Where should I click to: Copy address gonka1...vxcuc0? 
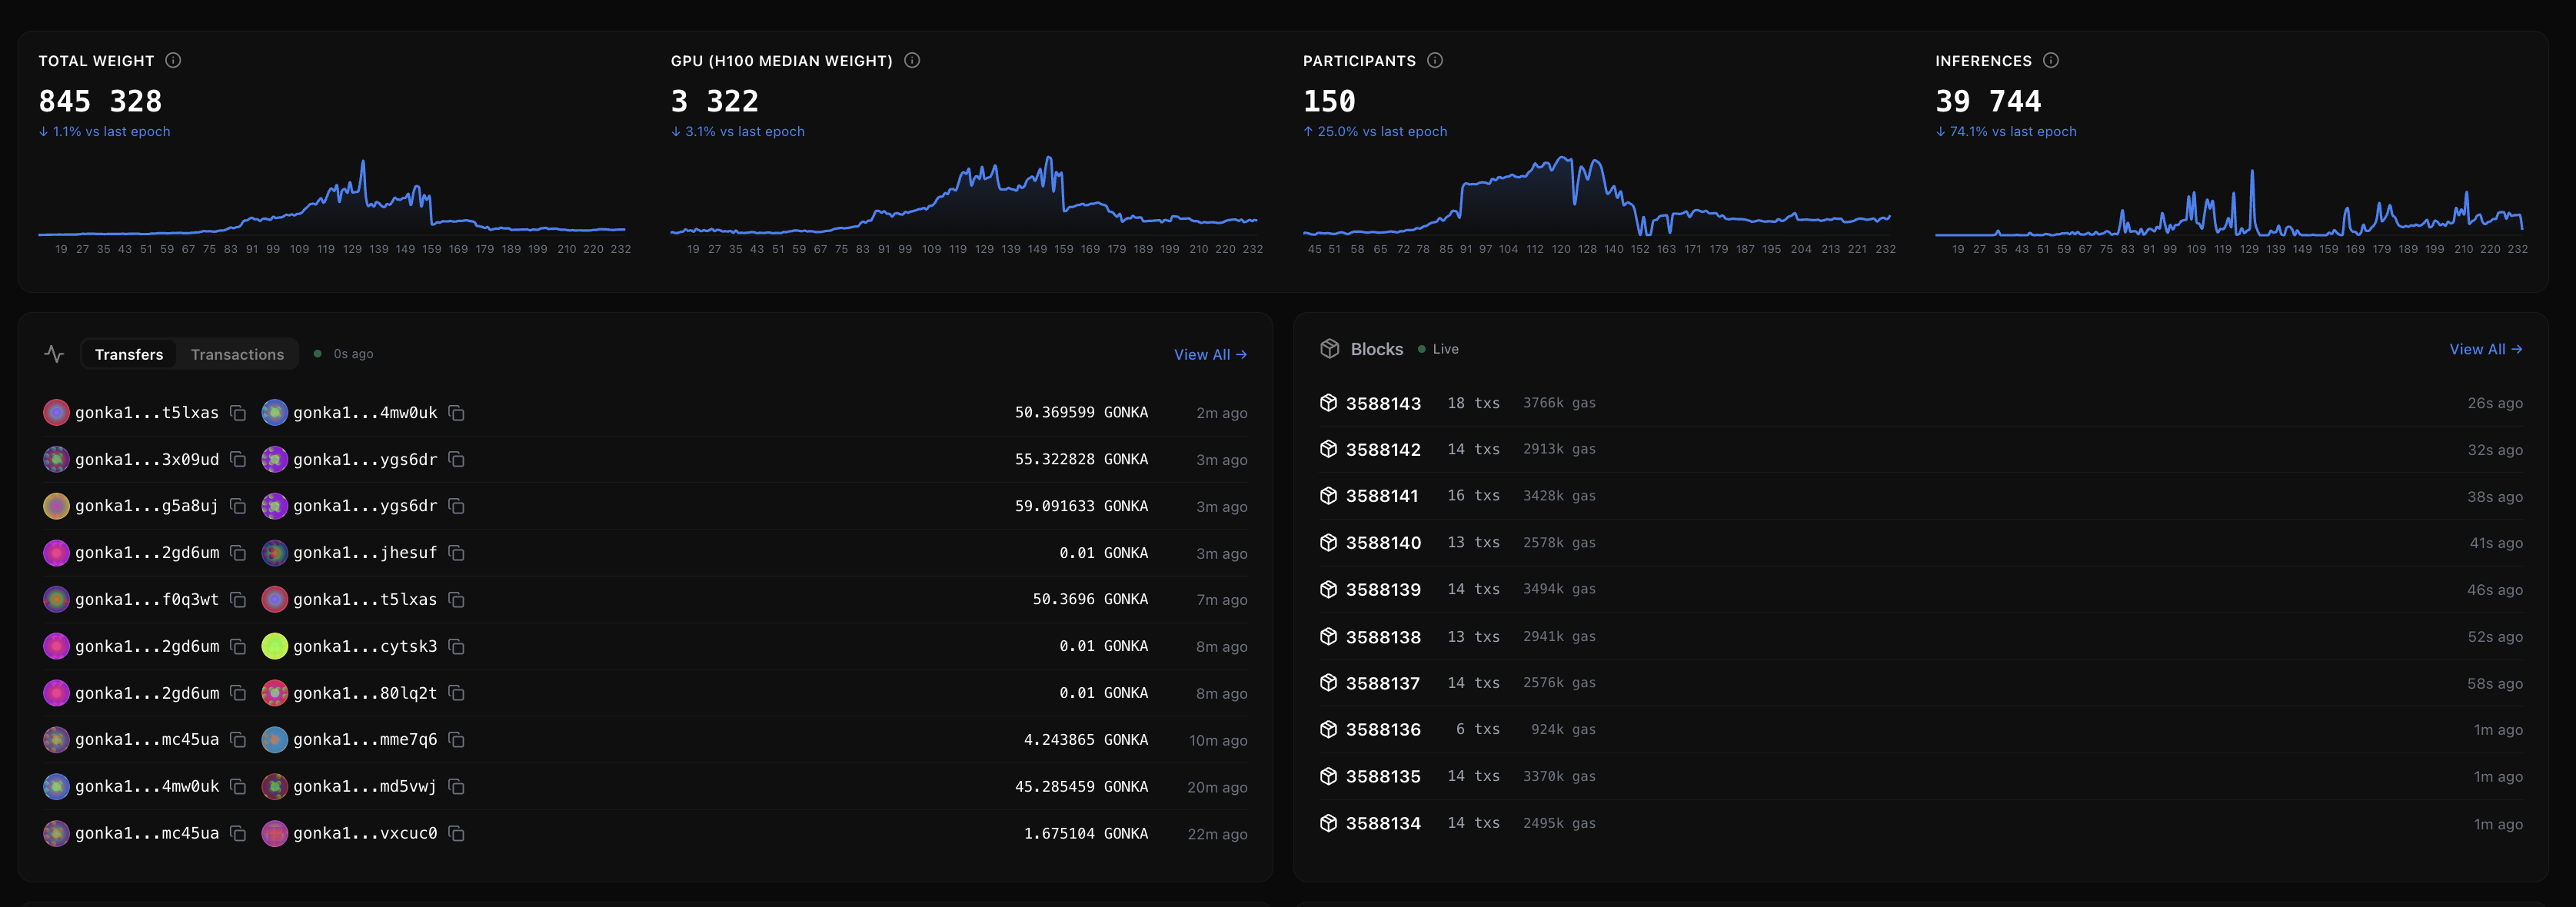pos(456,833)
